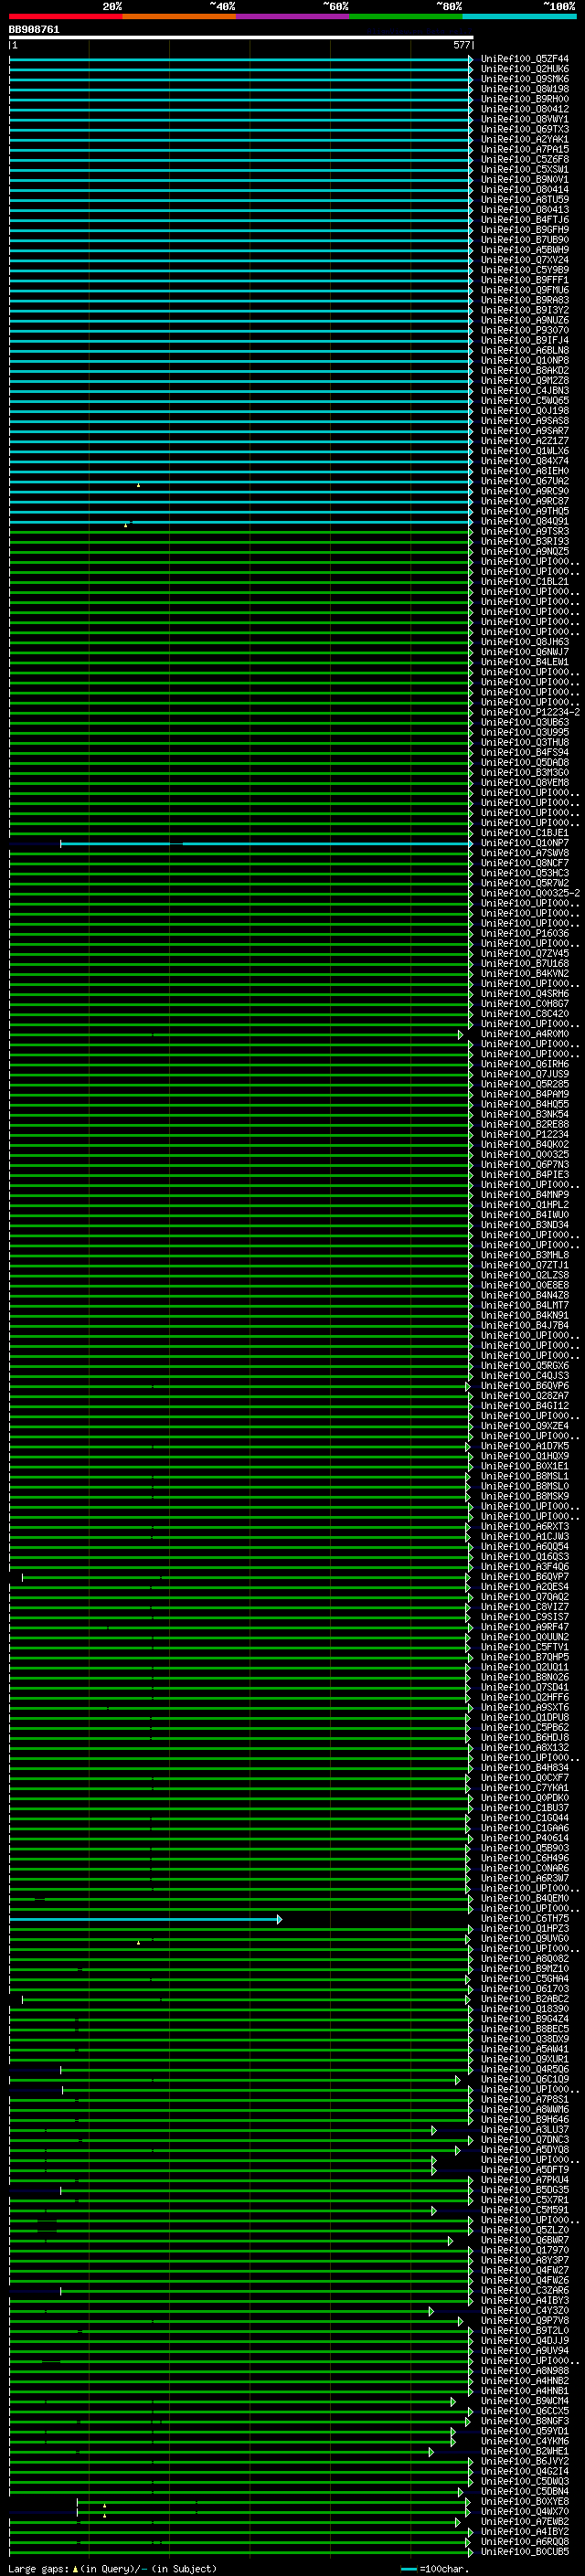This screenshot has height=2576, width=585.
Task: Click the UniRef100_B0XYE8 label
Action: 525,2502
